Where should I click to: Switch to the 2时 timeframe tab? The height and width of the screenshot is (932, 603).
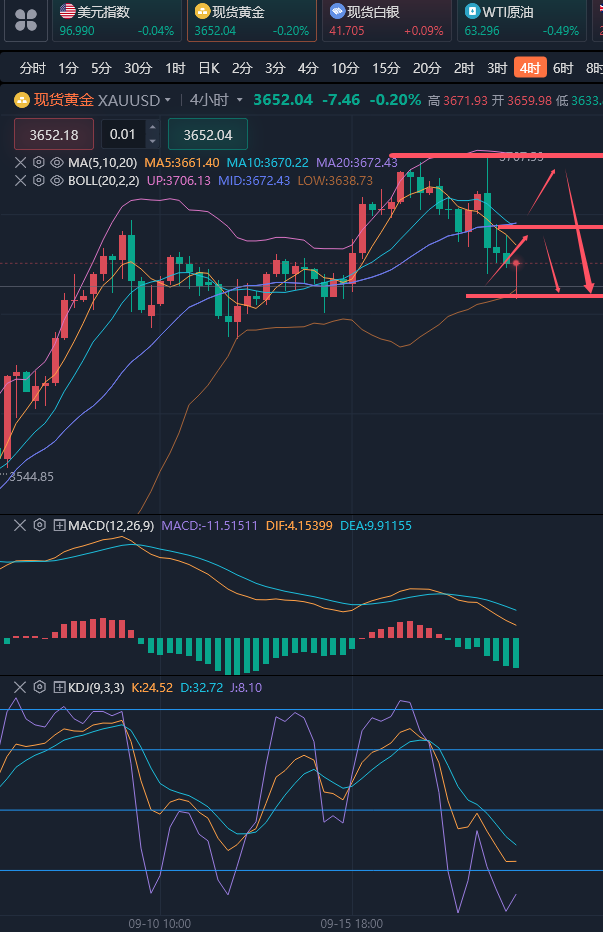tap(464, 68)
